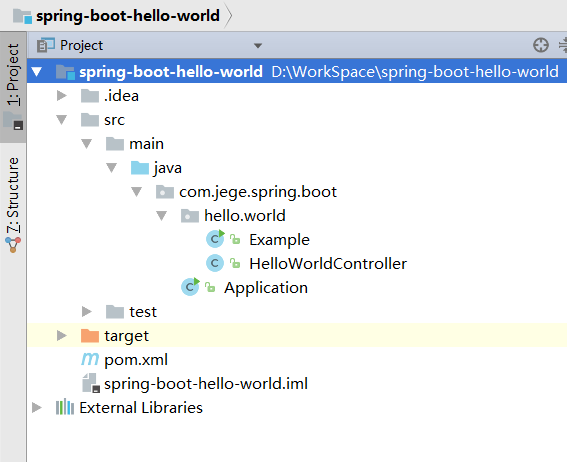Image resolution: width=567 pixels, height=462 pixels.
Task: Collapse the src folder
Action: [x=62, y=120]
